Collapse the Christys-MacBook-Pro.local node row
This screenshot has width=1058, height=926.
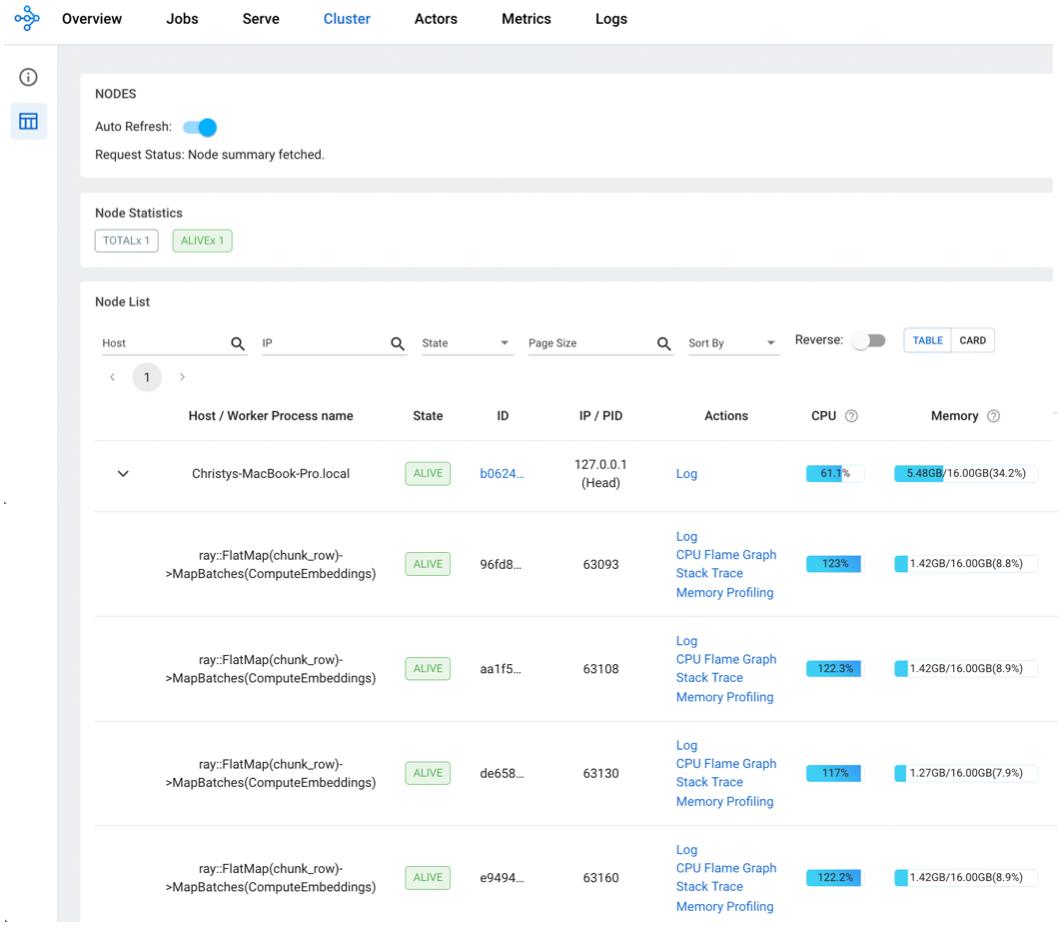(x=123, y=474)
